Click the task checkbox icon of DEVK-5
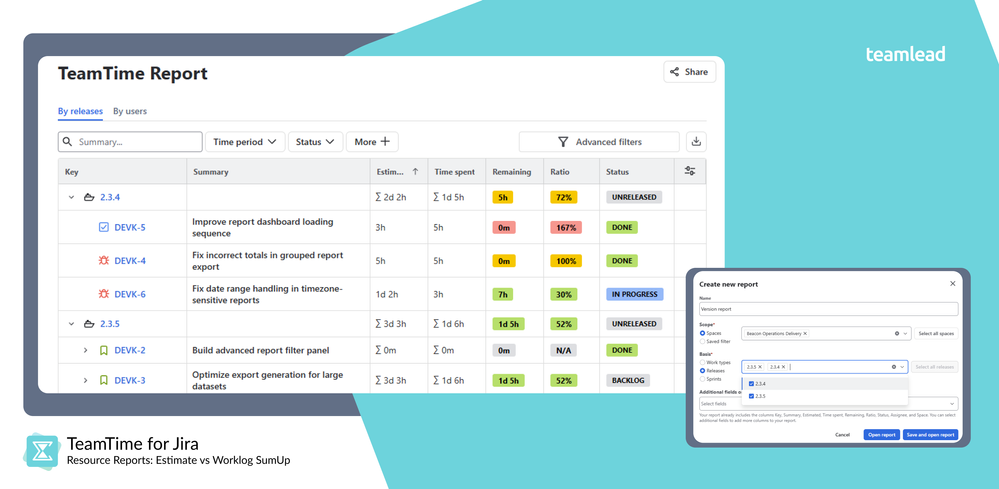This screenshot has height=489, width=999. tap(104, 227)
